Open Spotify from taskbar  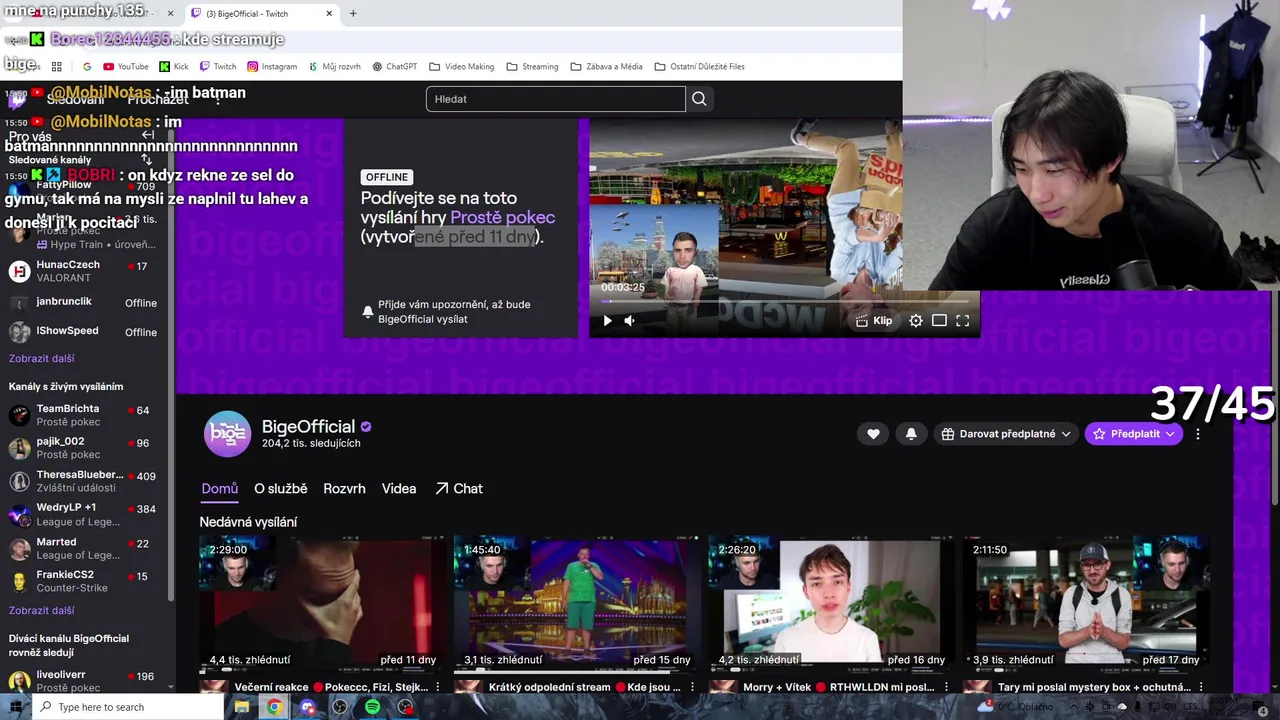[372, 707]
